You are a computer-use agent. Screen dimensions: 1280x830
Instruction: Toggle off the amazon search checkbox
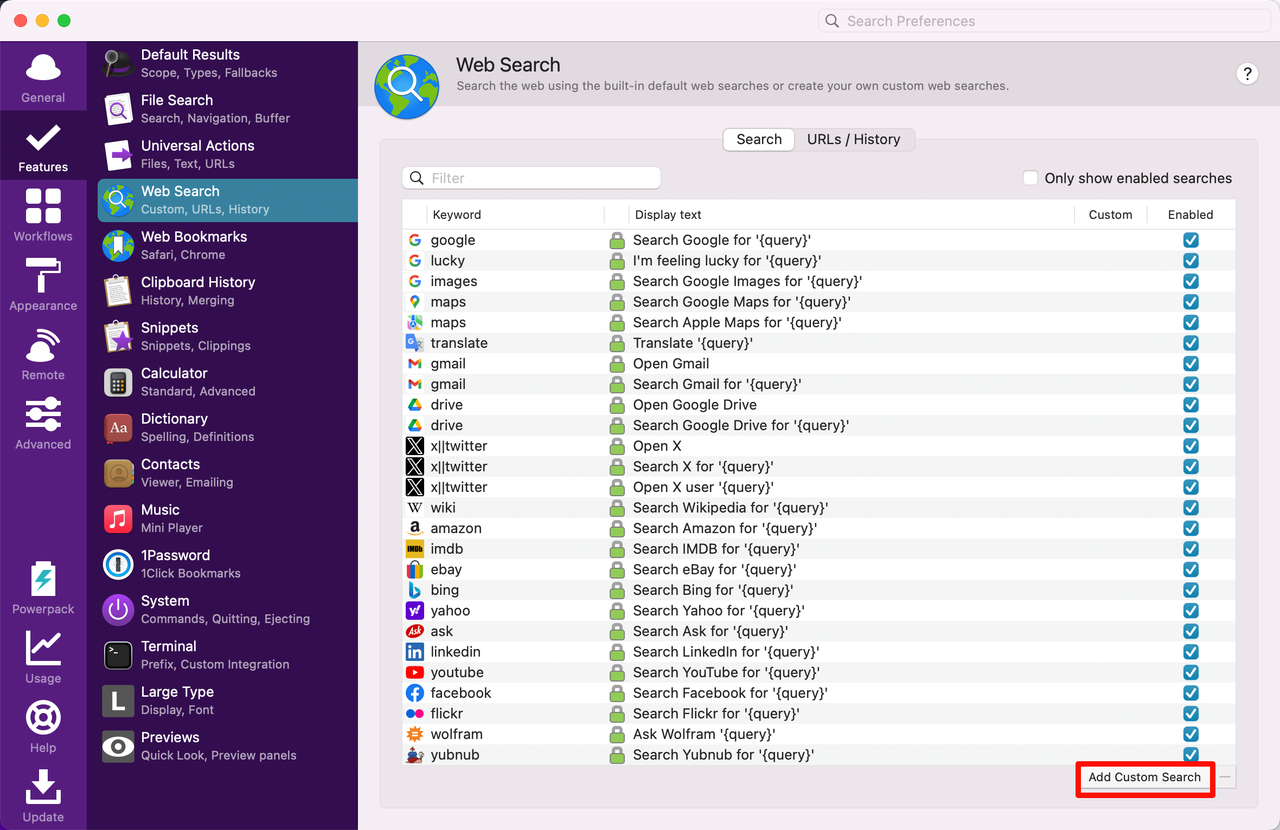click(1190, 528)
